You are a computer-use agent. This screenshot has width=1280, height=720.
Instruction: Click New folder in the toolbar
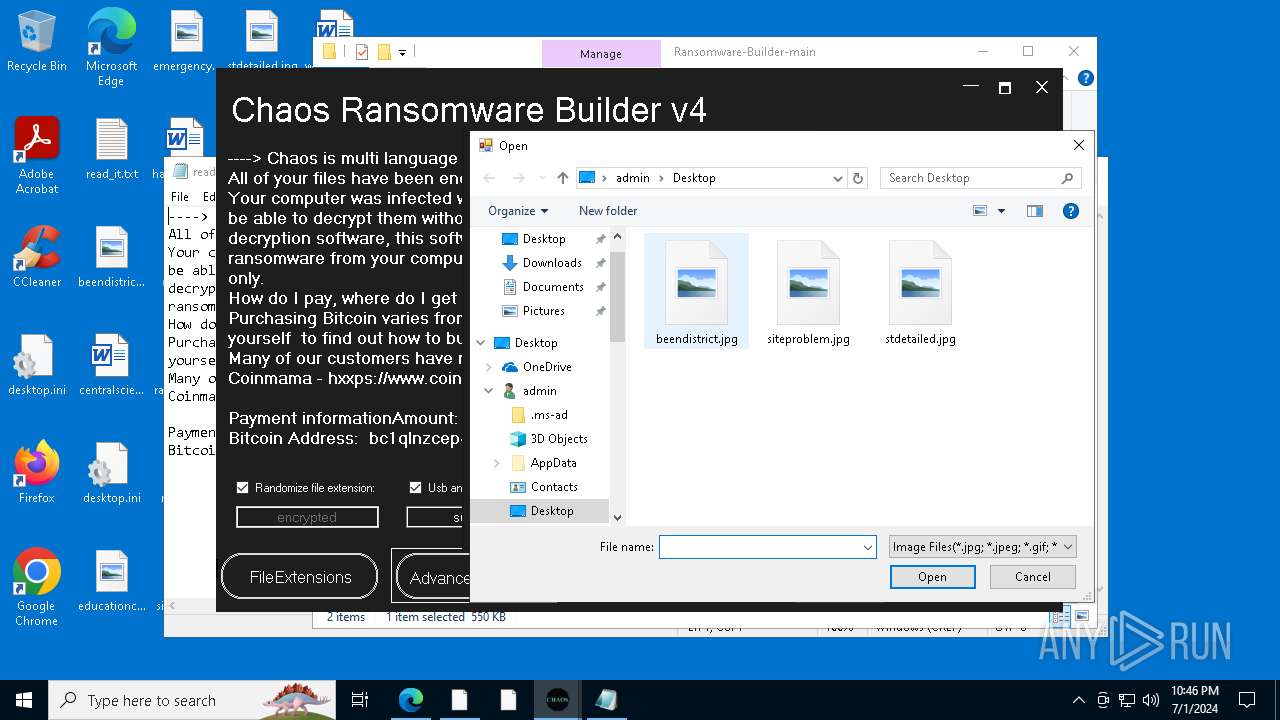(608, 211)
